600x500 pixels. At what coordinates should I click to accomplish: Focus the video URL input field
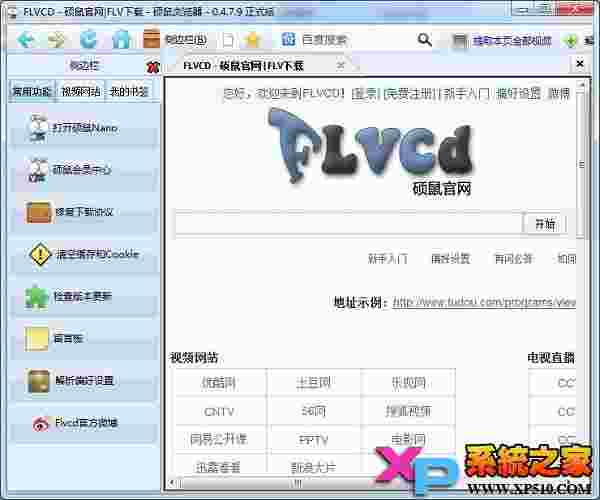click(x=349, y=223)
